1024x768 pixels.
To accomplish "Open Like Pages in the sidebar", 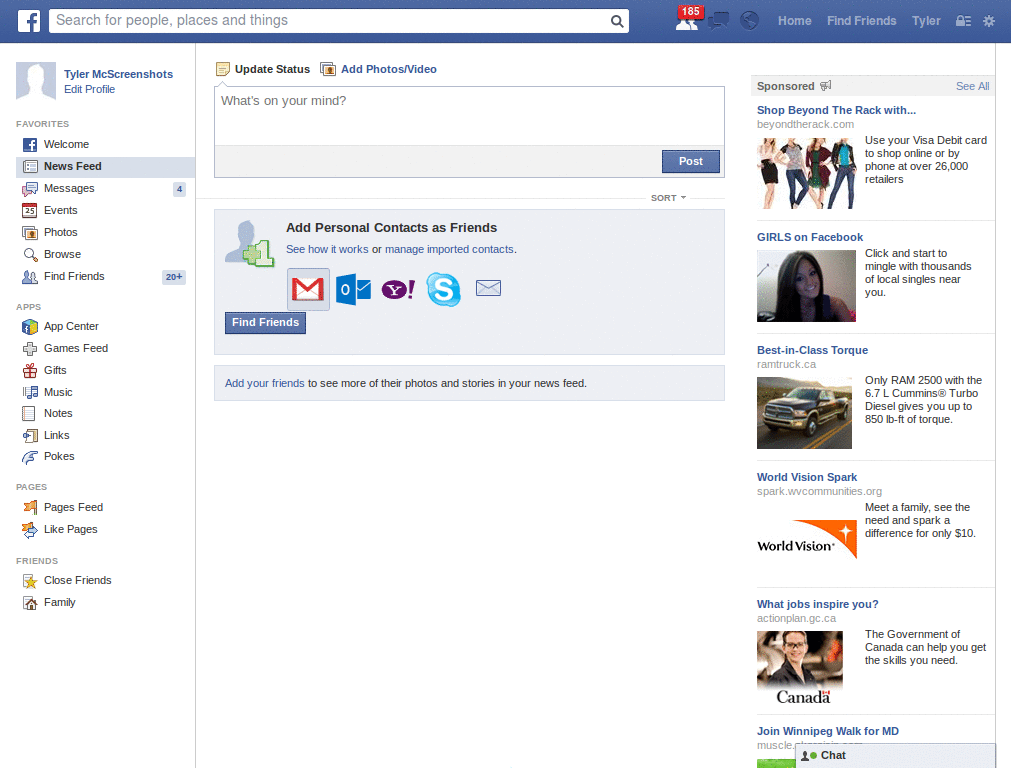I will coord(105,530).
